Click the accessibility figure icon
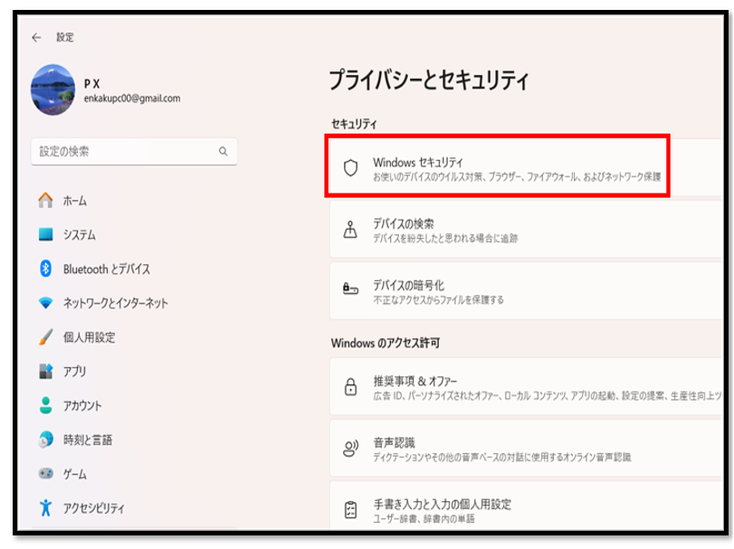Screen dimensions: 734x549 [45, 507]
